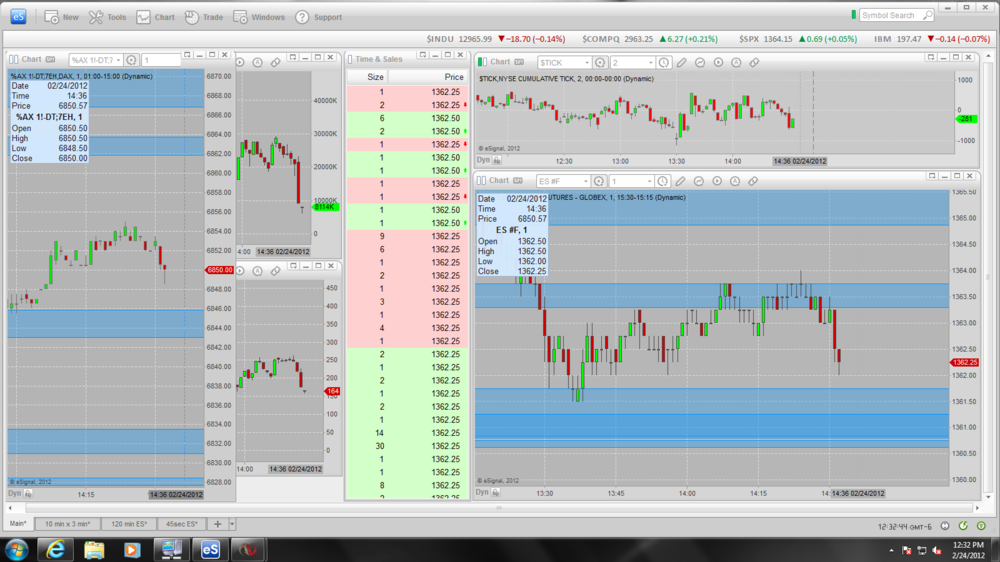The width and height of the screenshot is (1000, 562).
Task: Open the Chart menu in top toolbar
Action: click(x=155, y=17)
